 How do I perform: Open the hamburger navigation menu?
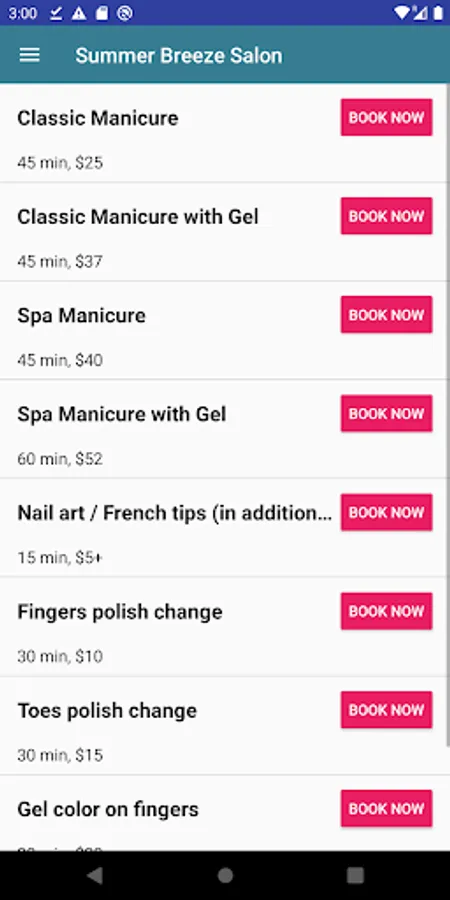tap(30, 55)
